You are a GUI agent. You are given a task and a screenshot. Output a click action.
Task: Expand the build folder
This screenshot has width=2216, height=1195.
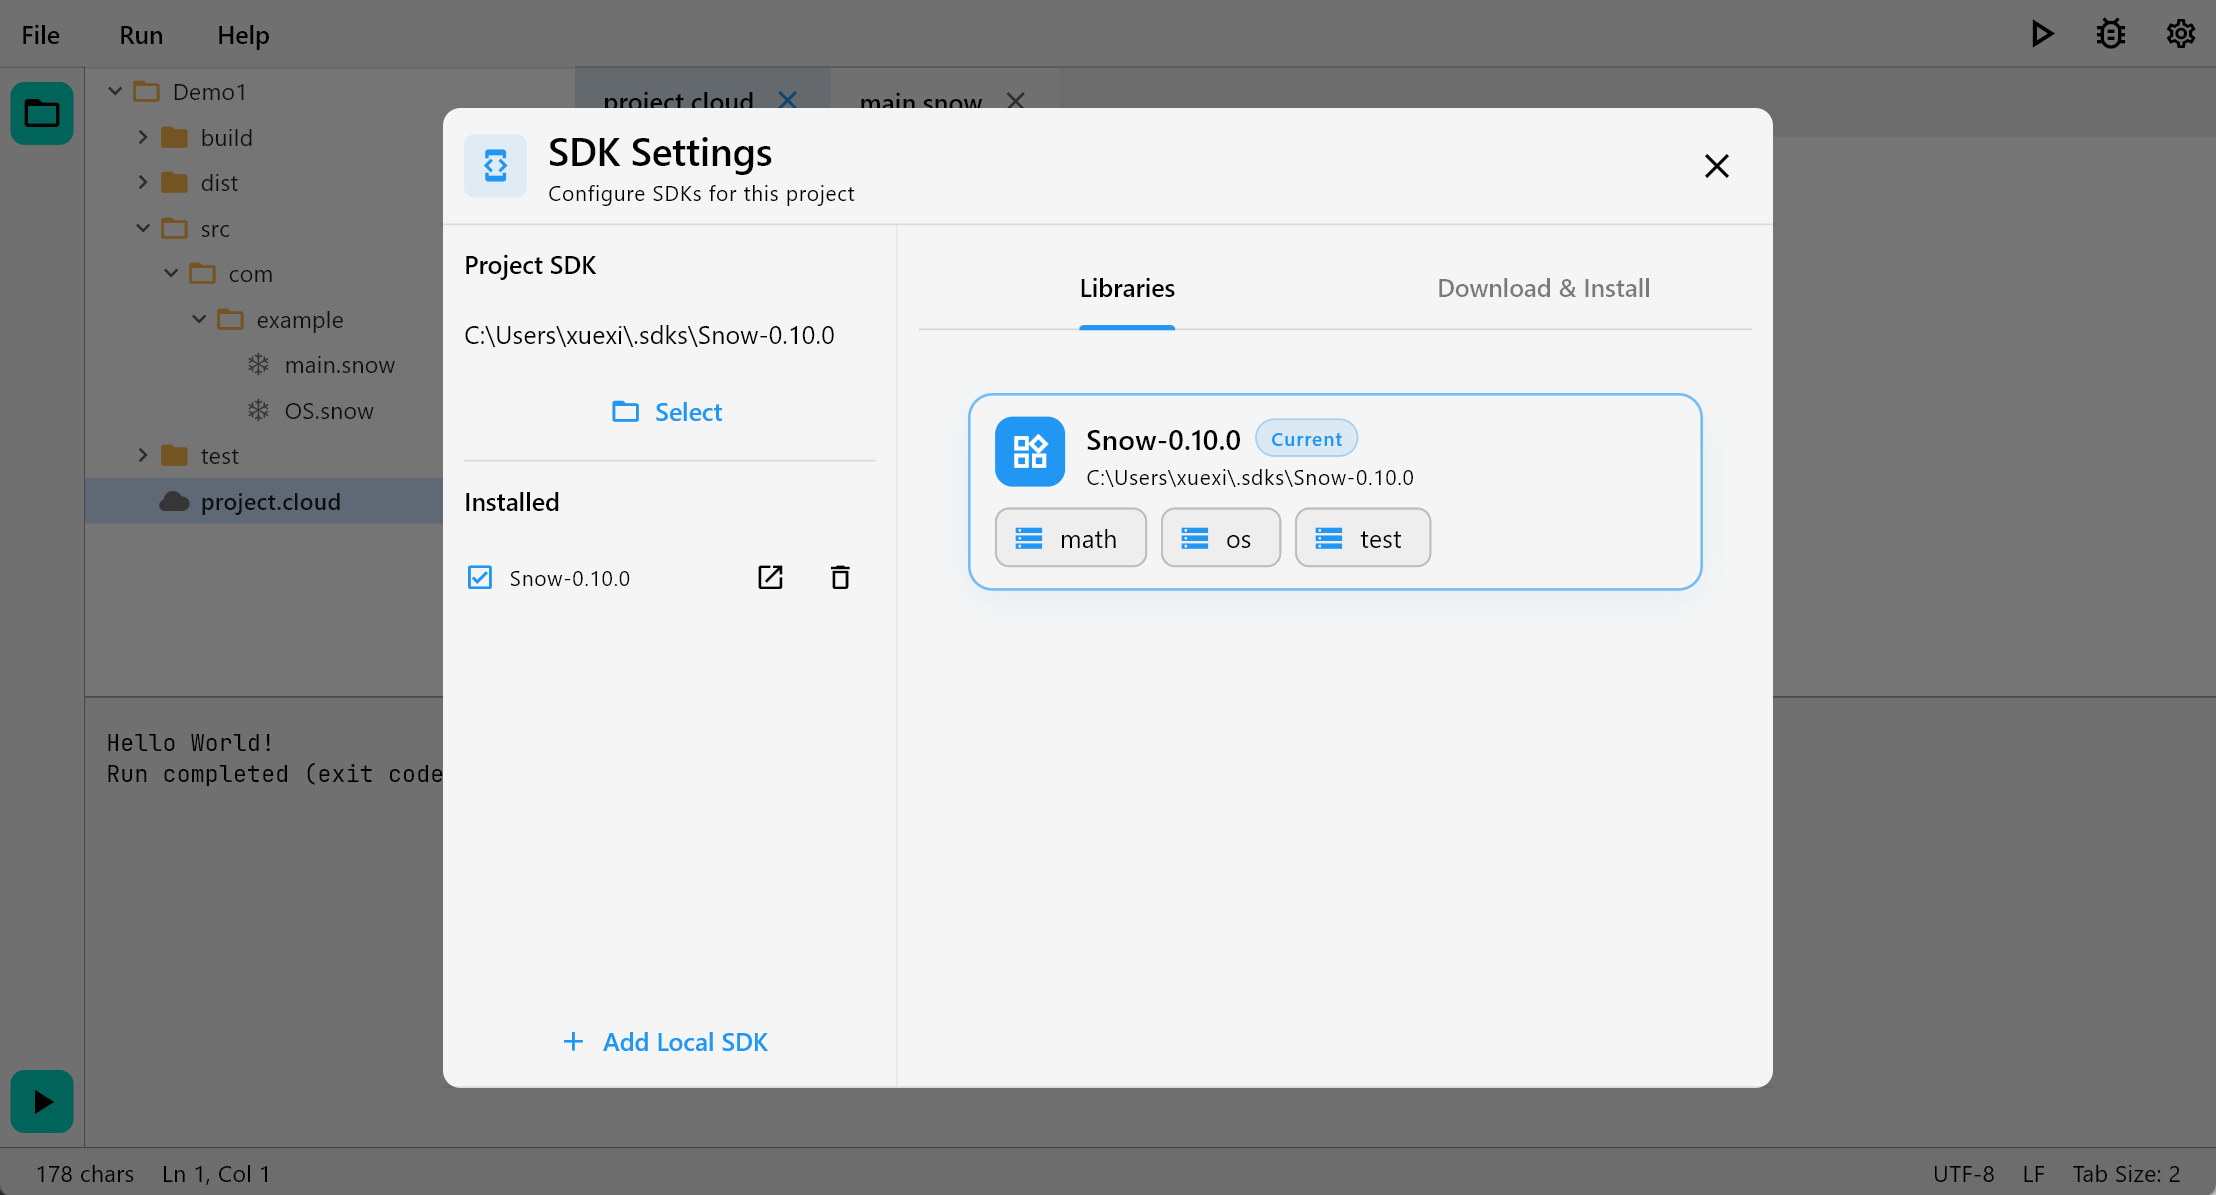tap(143, 138)
